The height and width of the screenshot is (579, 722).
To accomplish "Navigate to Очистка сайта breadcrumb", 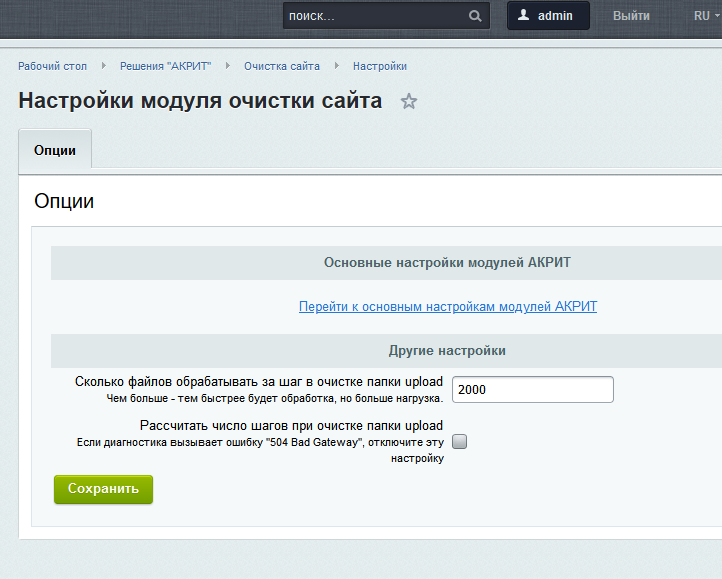I will point(282,66).
